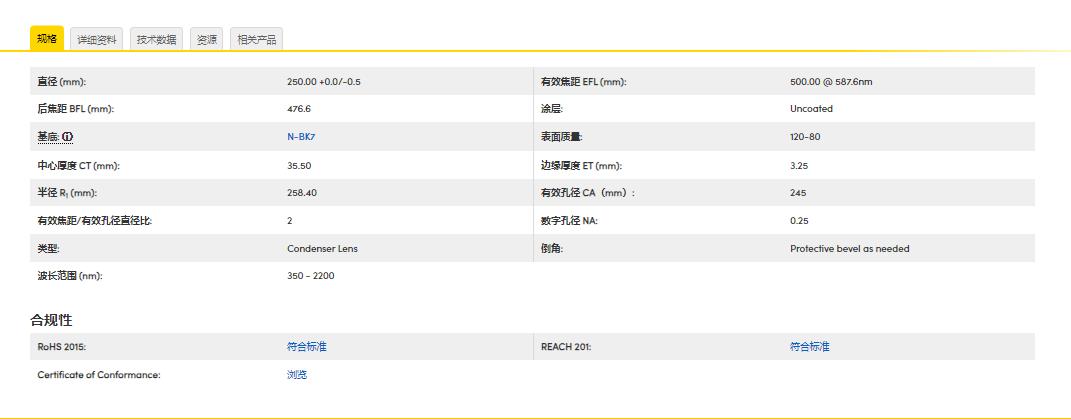Click the radius value 258.40
The image size is (1071, 419).
point(302,193)
